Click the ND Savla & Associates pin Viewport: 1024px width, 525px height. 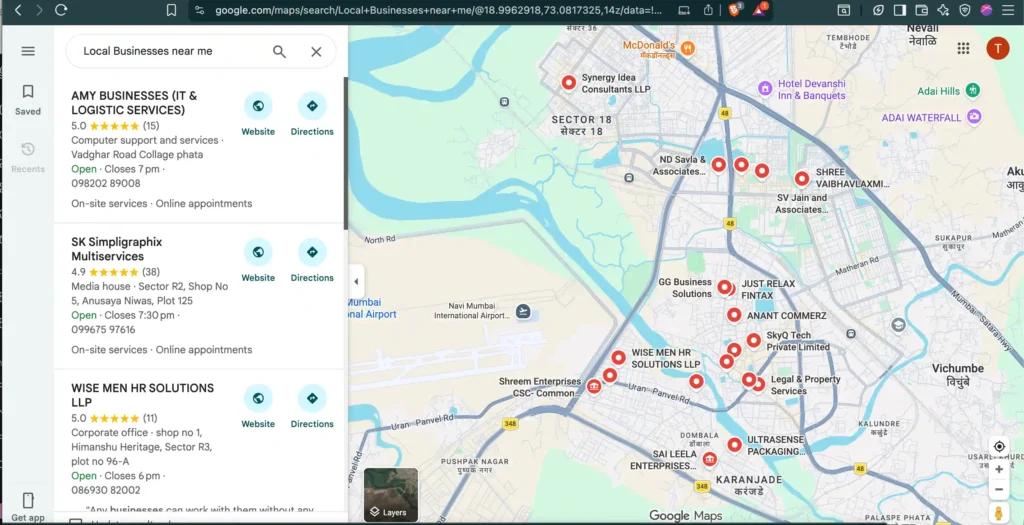click(718, 165)
